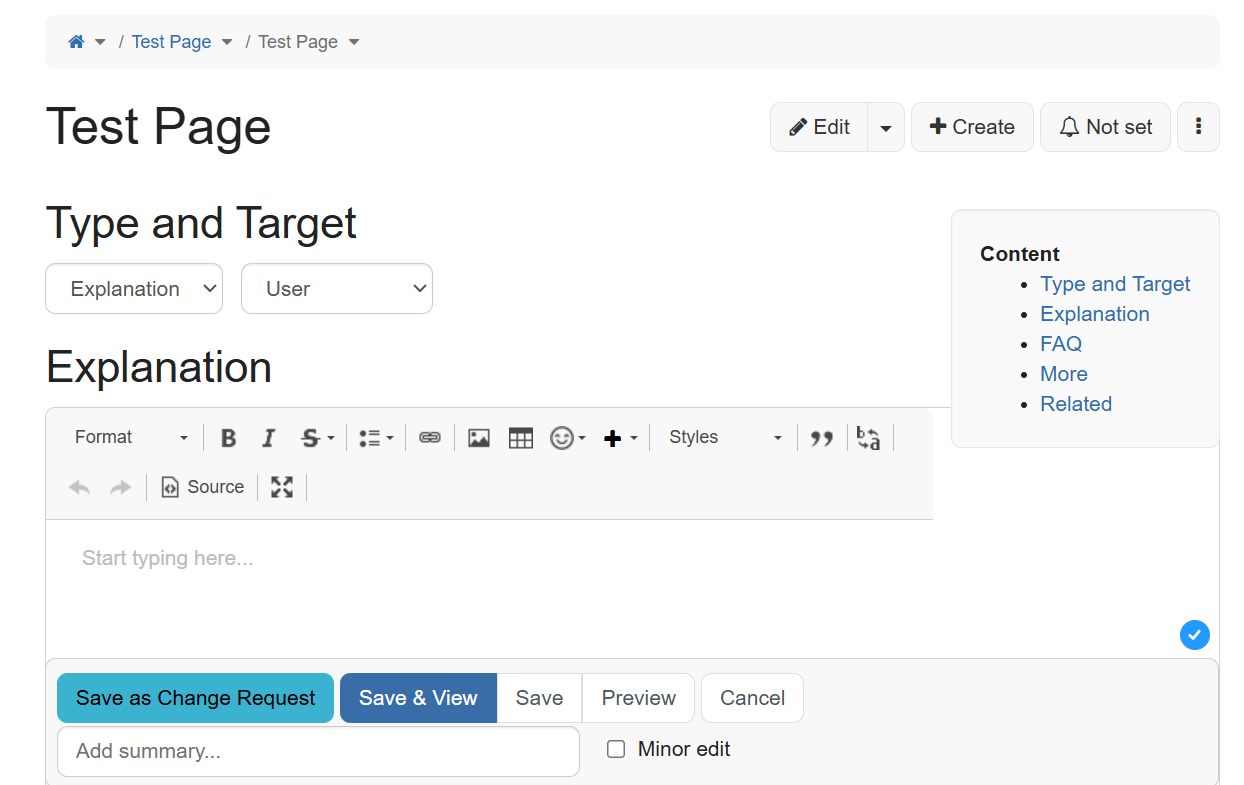Maximize the editor with the fullscreen icon

[282, 487]
